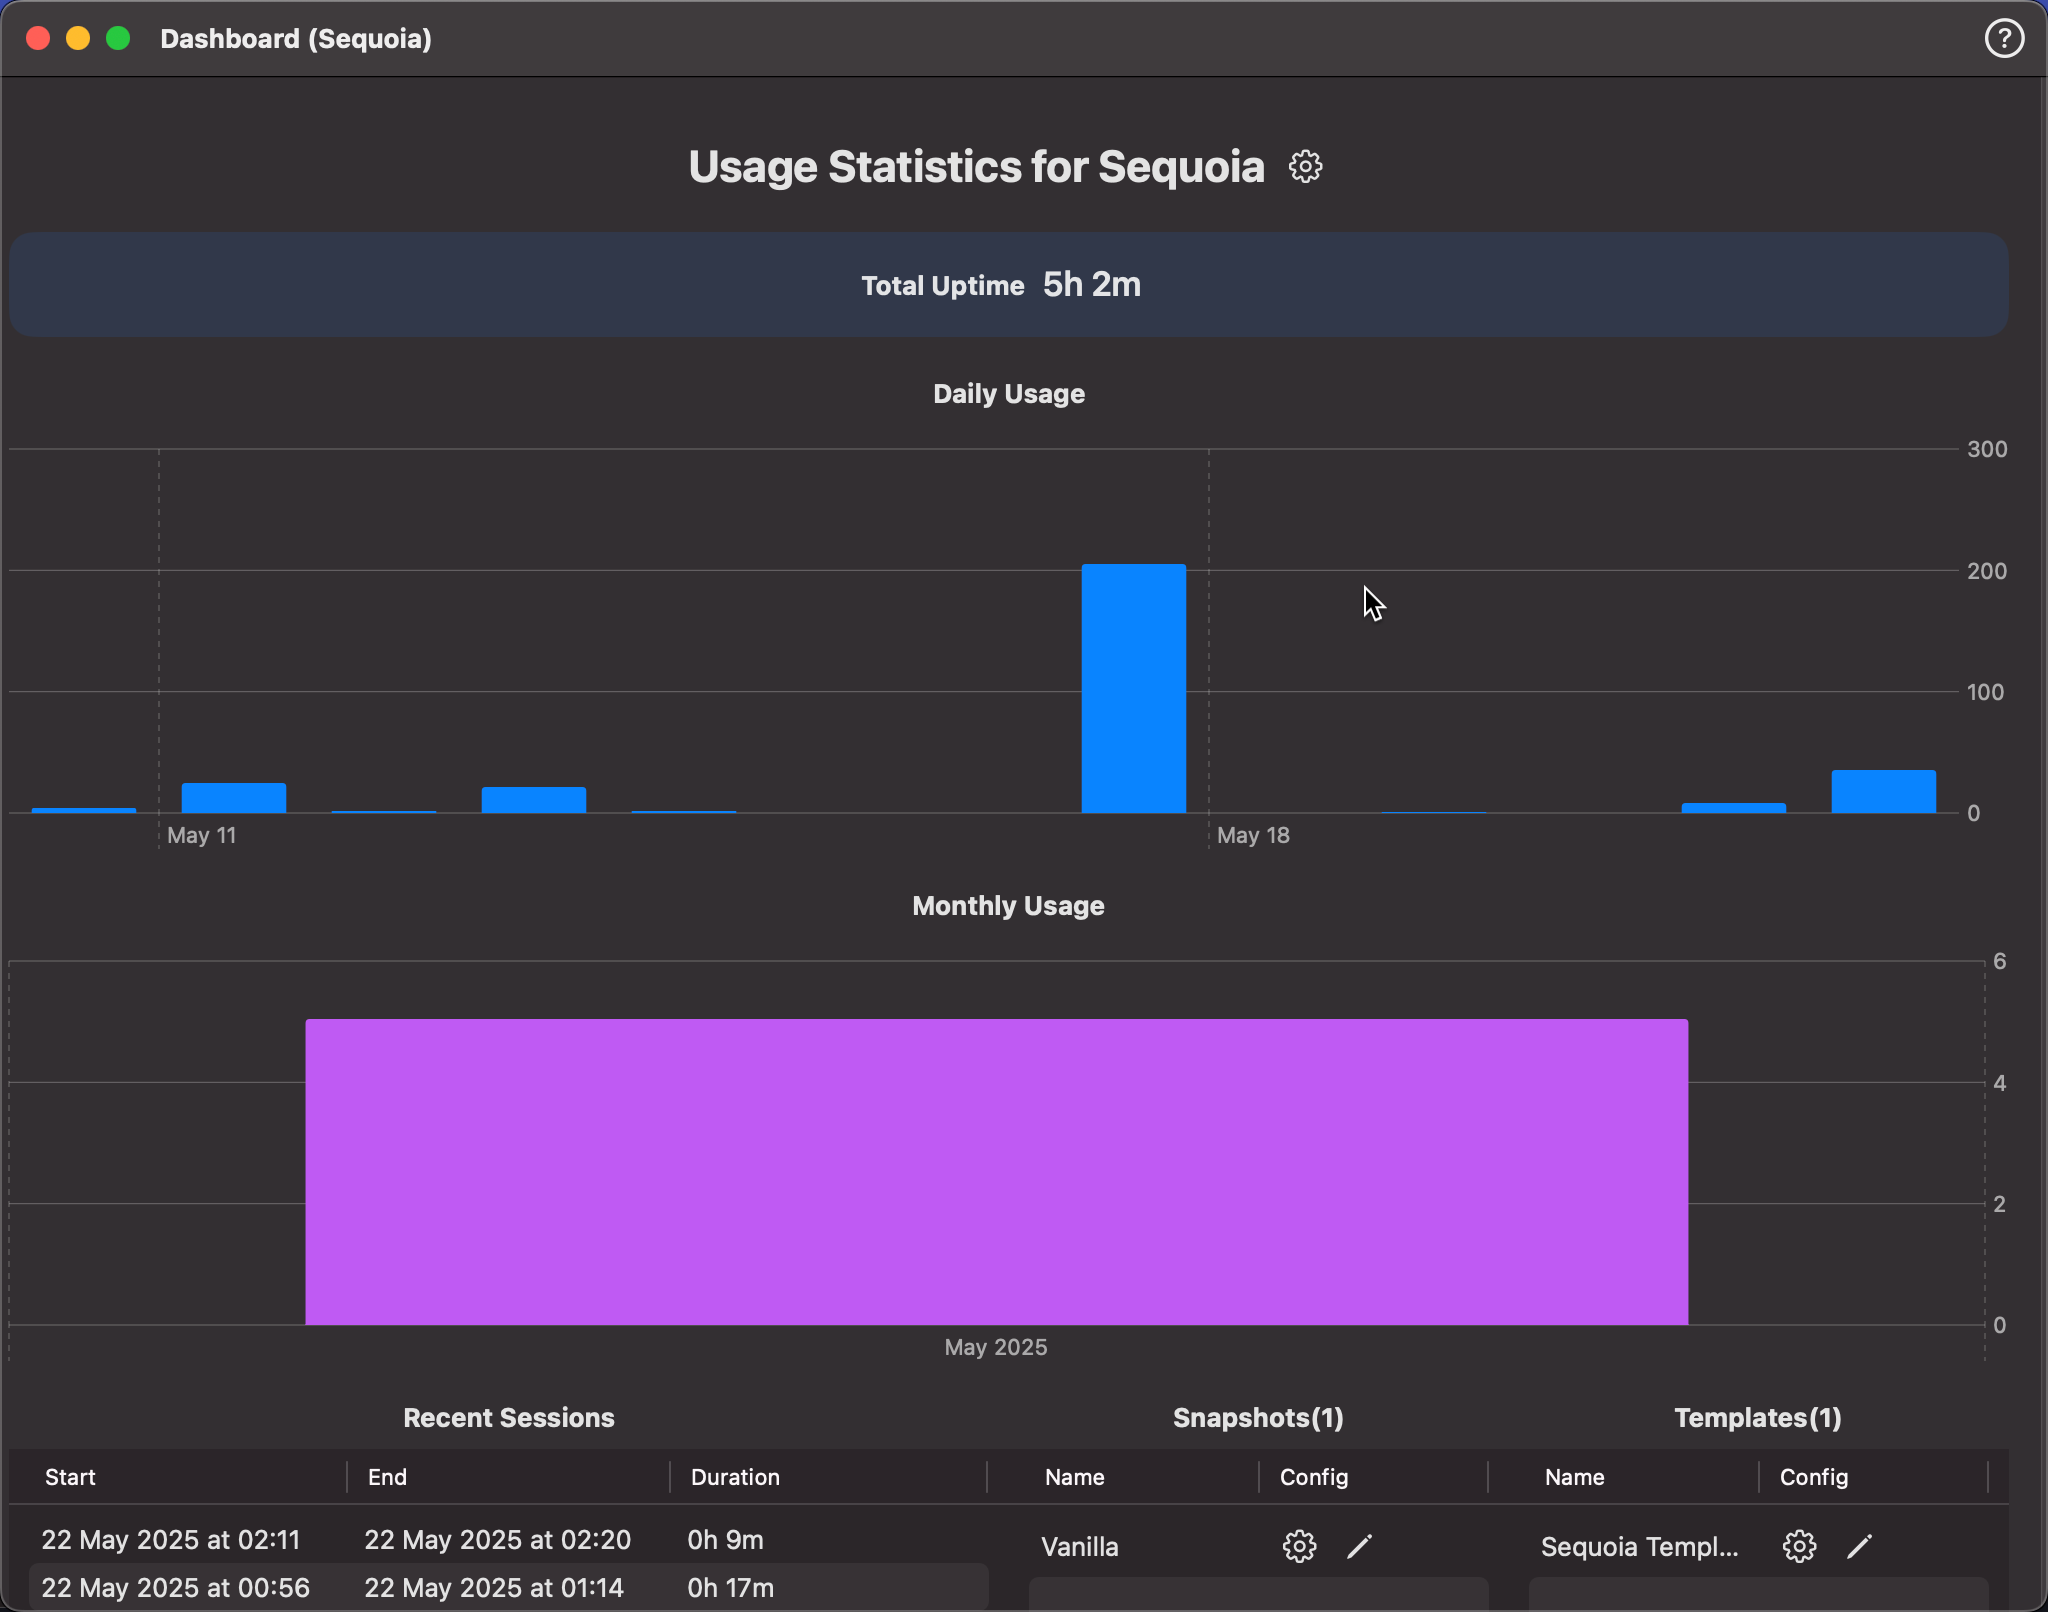Select the session starting 22 May at 00:56
Image resolution: width=2048 pixels, height=1612 pixels.
point(174,1587)
